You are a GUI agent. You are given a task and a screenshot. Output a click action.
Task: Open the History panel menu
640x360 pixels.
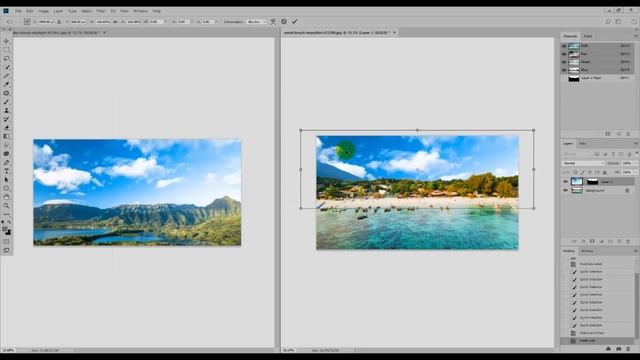[636, 251]
